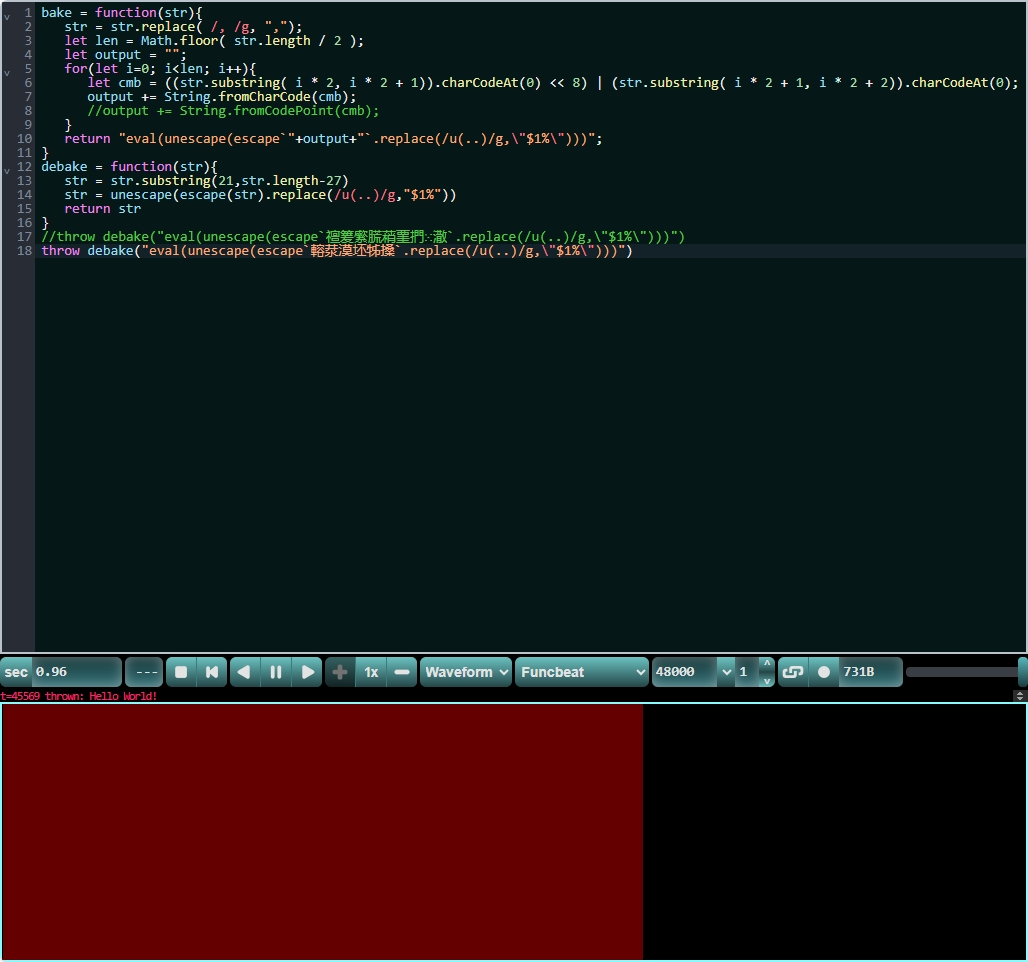Click the 1x scale button

[371, 672]
